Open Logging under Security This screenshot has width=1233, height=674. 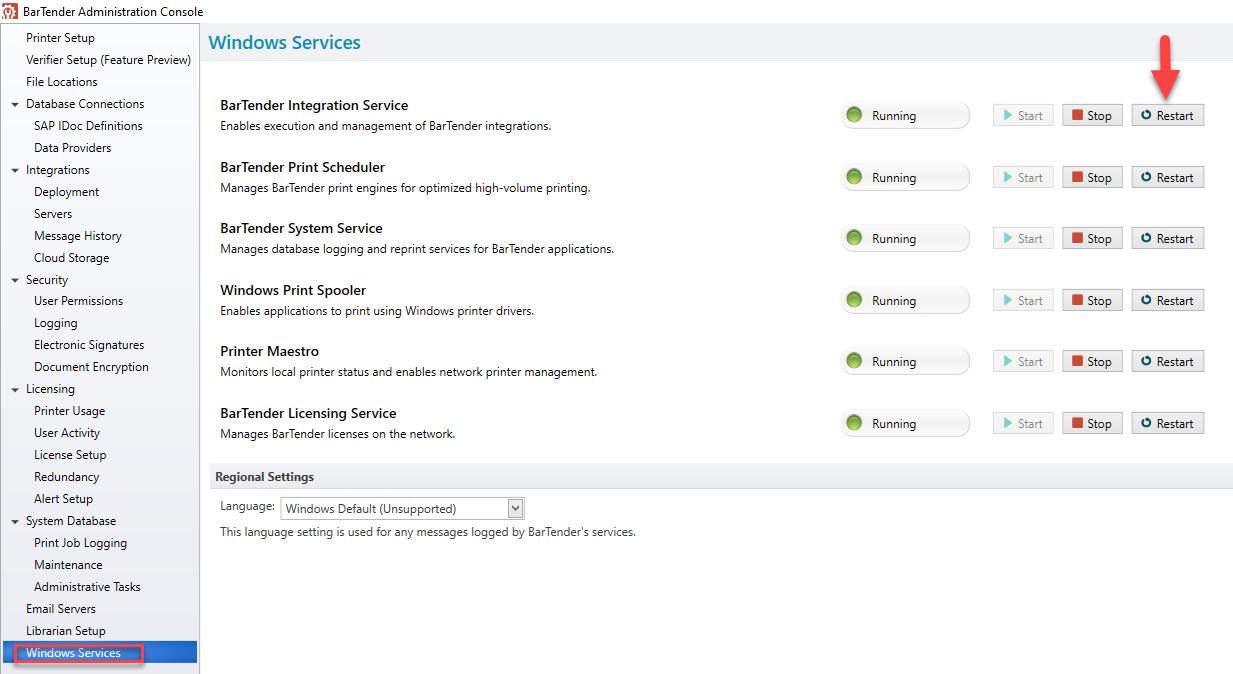click(x=55, y=323)
